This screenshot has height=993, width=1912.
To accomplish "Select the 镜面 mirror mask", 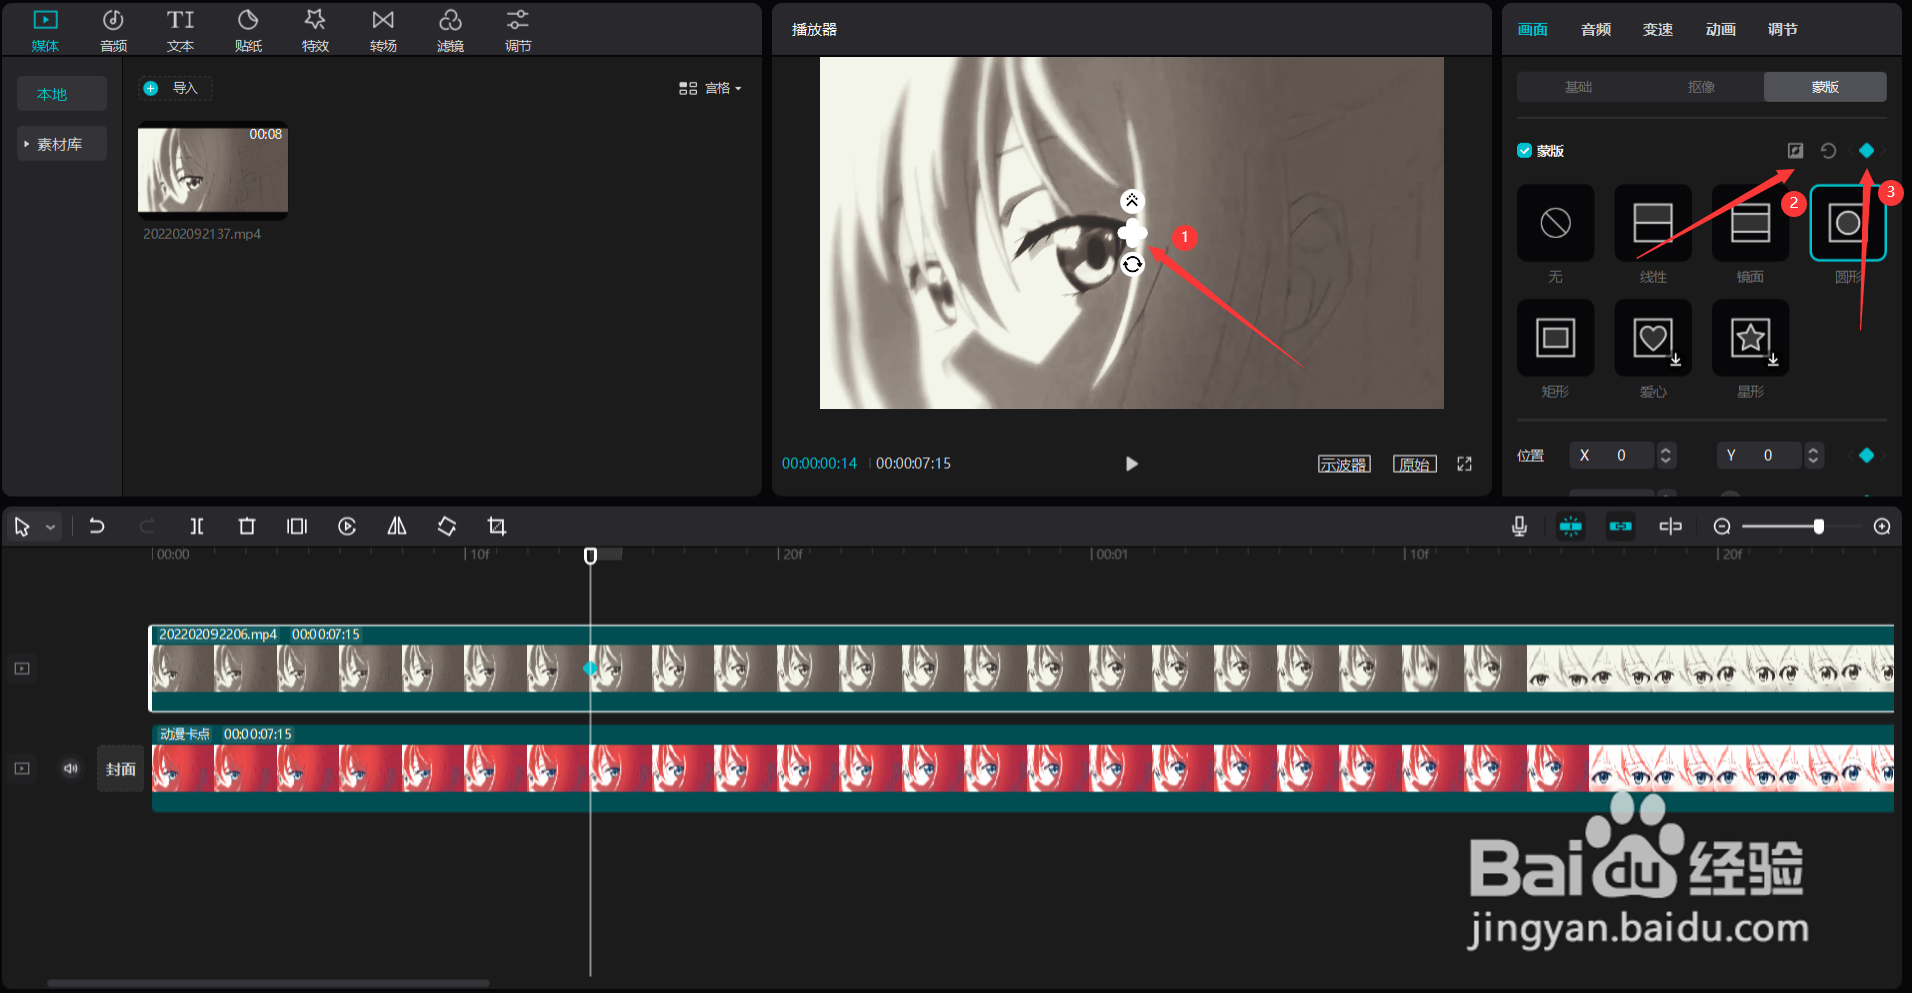I will [1750, 223].
